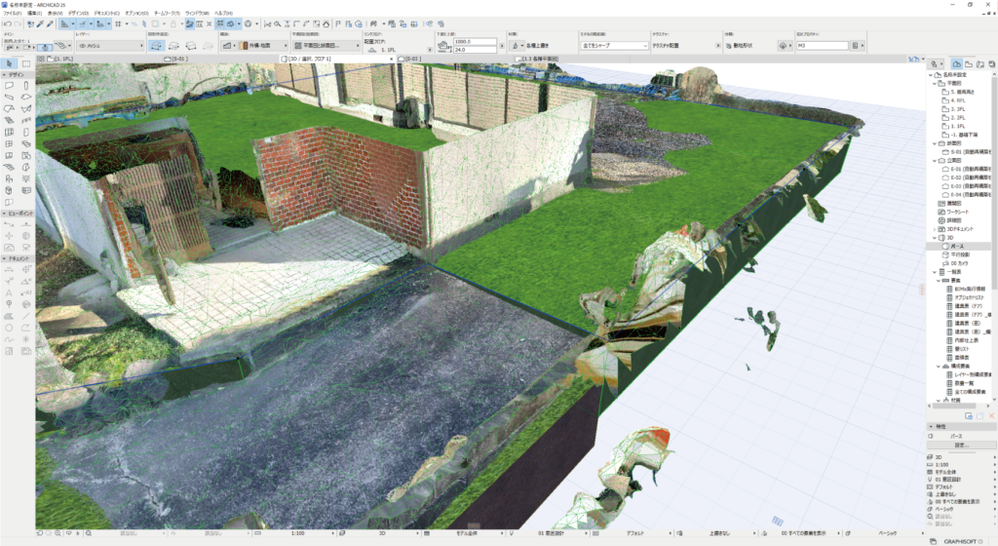The image size is (998, 546).
Task: Click red delete icon under Navigator
Action: pyautogui.click(x=992, y=416)
